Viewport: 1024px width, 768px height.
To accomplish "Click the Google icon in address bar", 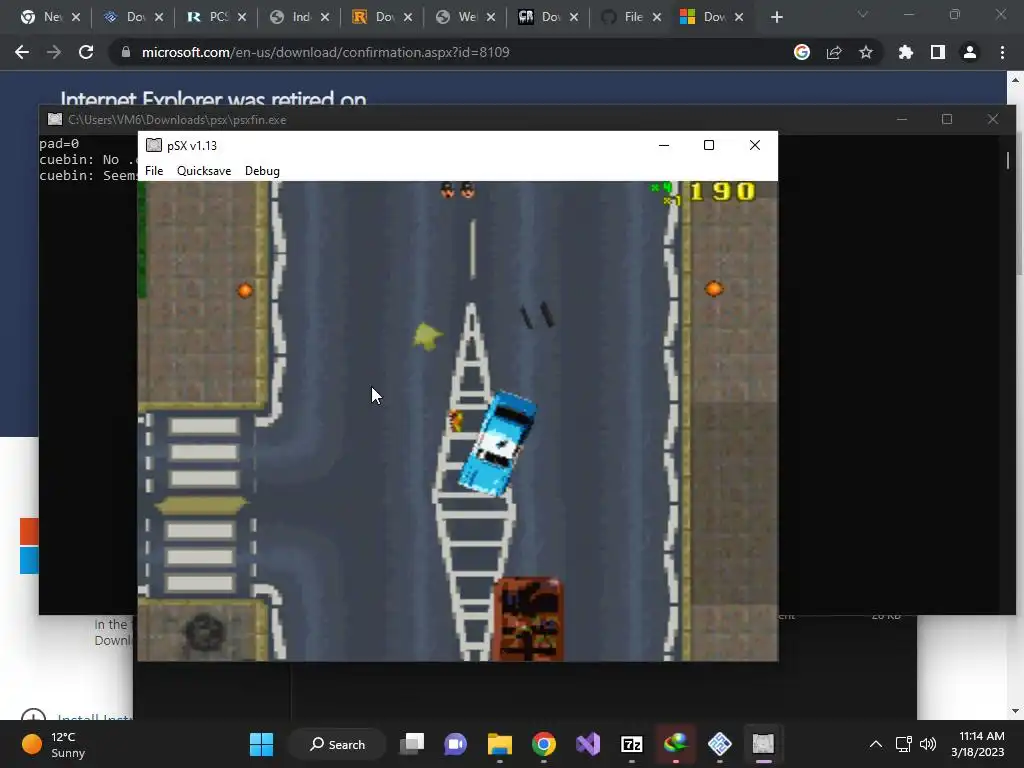I will 802,52.
